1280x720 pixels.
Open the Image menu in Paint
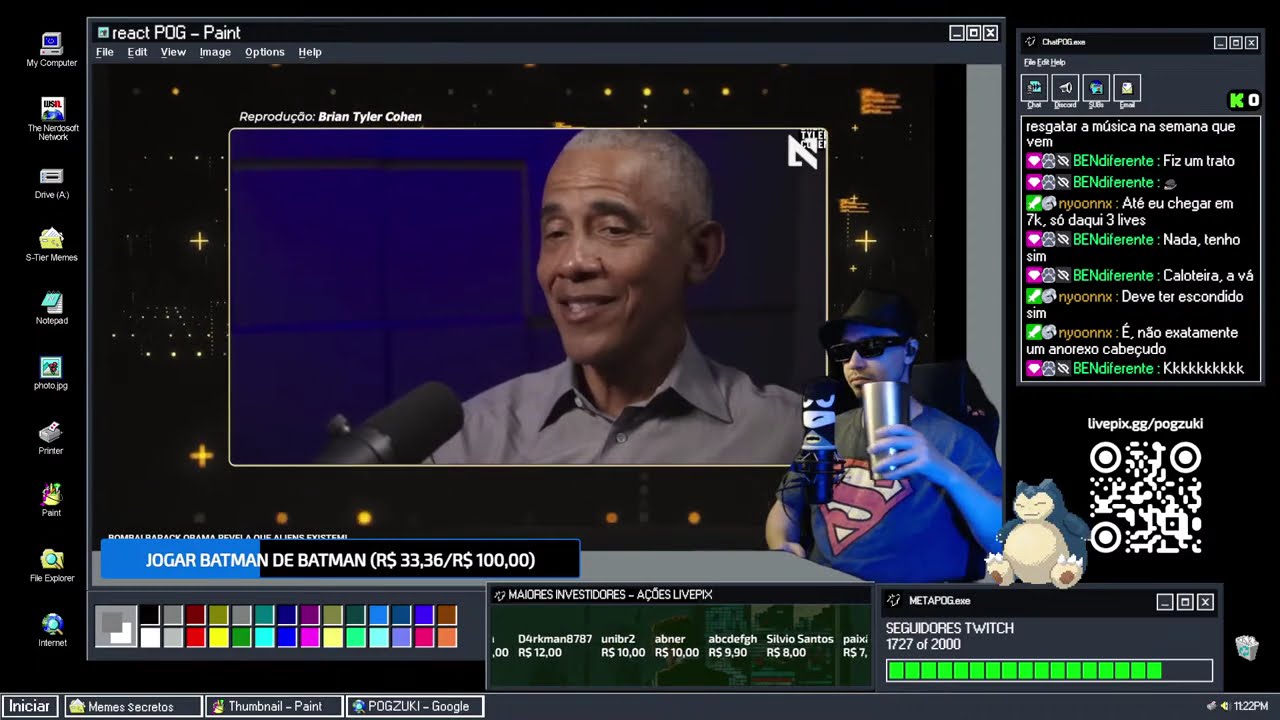click(x=215, y=52)
